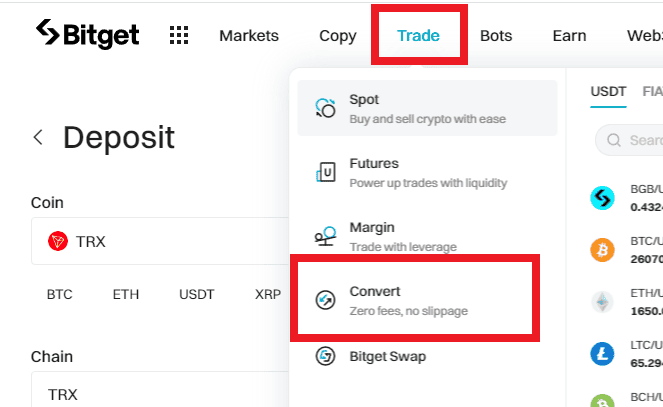Go back using the Deposit arrow
The height and width of the screenshot is (407, 663).
(x=38, y=137)
